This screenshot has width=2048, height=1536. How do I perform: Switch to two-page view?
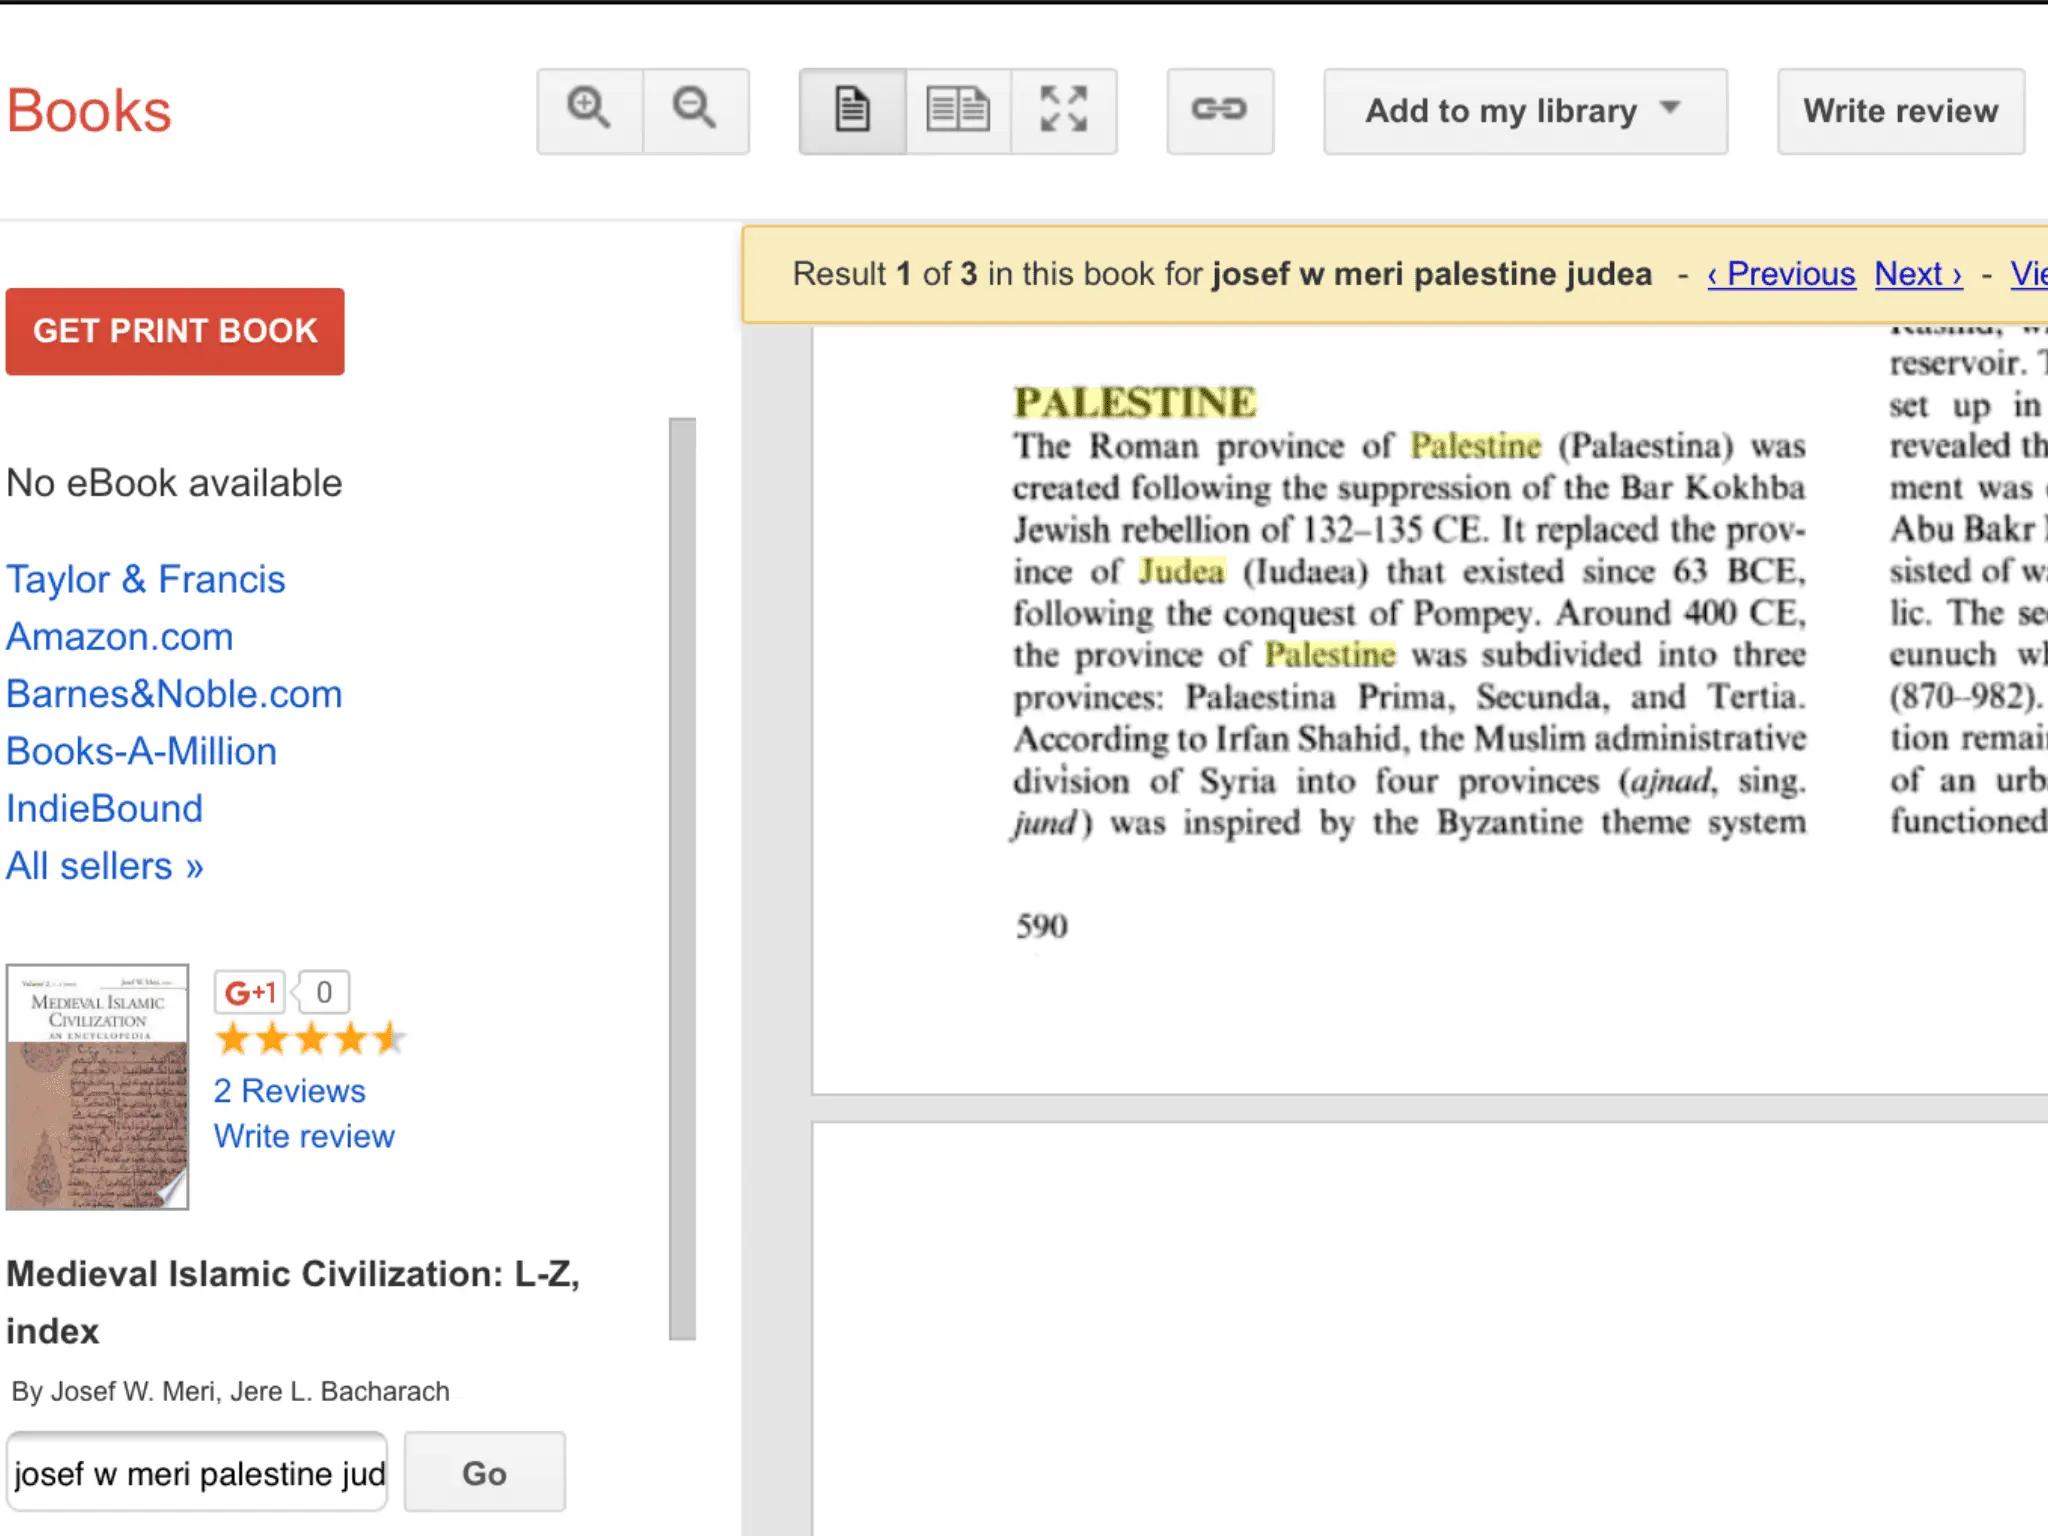958,110
